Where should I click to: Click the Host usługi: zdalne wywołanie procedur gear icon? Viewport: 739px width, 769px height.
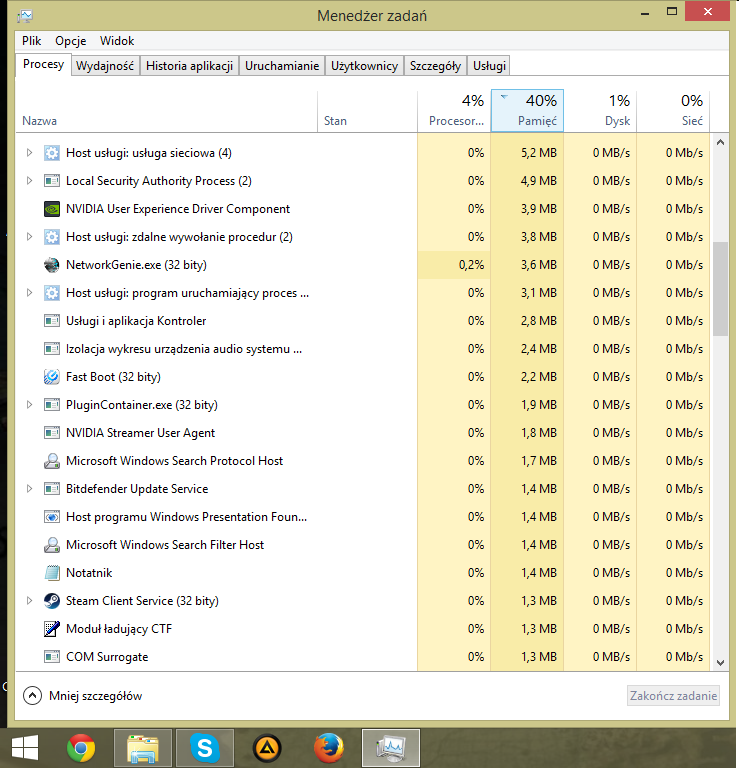point(52,237)
